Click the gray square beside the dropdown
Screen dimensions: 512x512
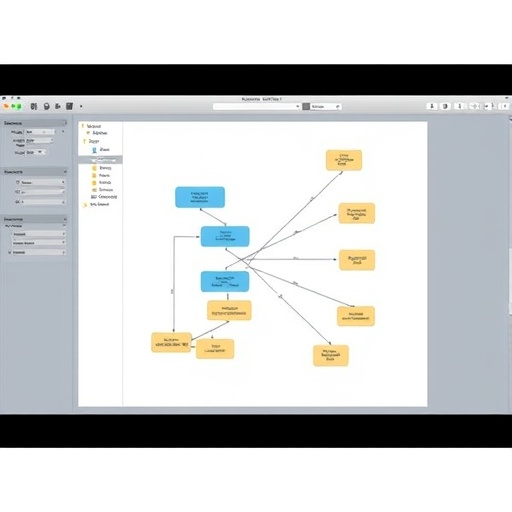(306, 107)
